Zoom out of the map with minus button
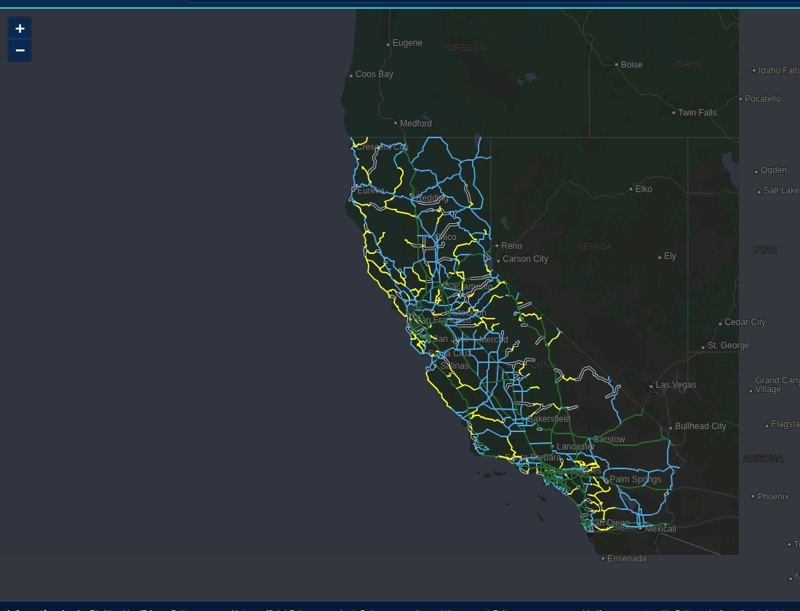The width and height of the screenshot is (800, 611). pos(20,50)
